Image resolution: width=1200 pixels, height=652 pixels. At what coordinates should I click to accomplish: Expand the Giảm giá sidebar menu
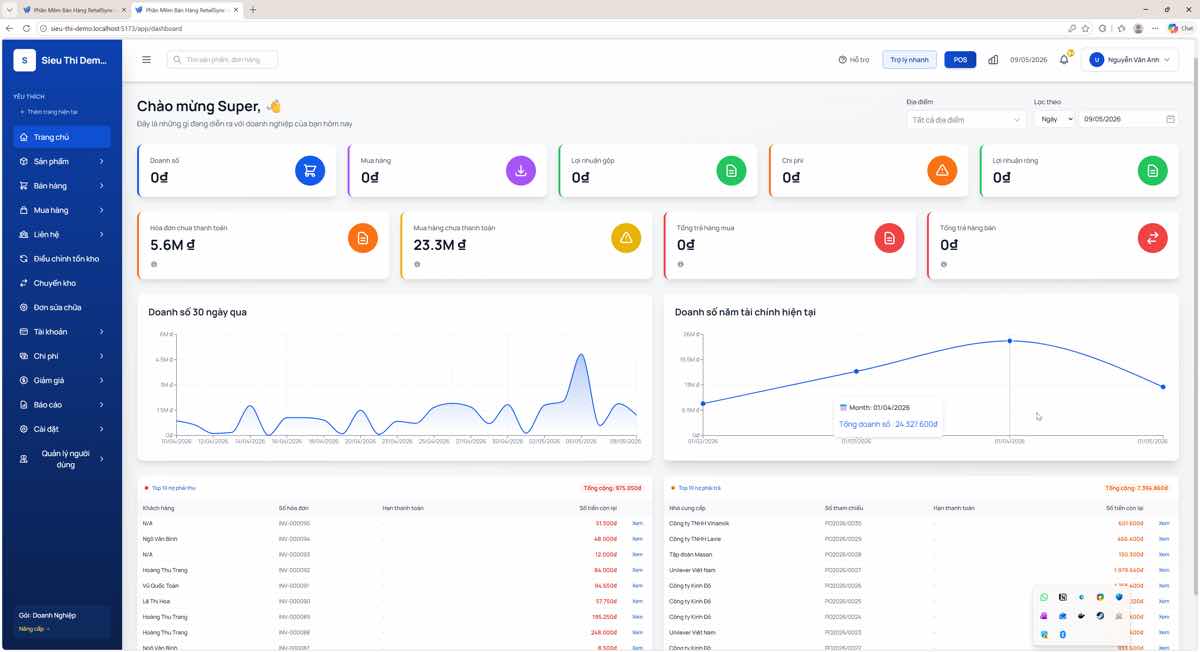pyautogui.click(x=62, y=380)
